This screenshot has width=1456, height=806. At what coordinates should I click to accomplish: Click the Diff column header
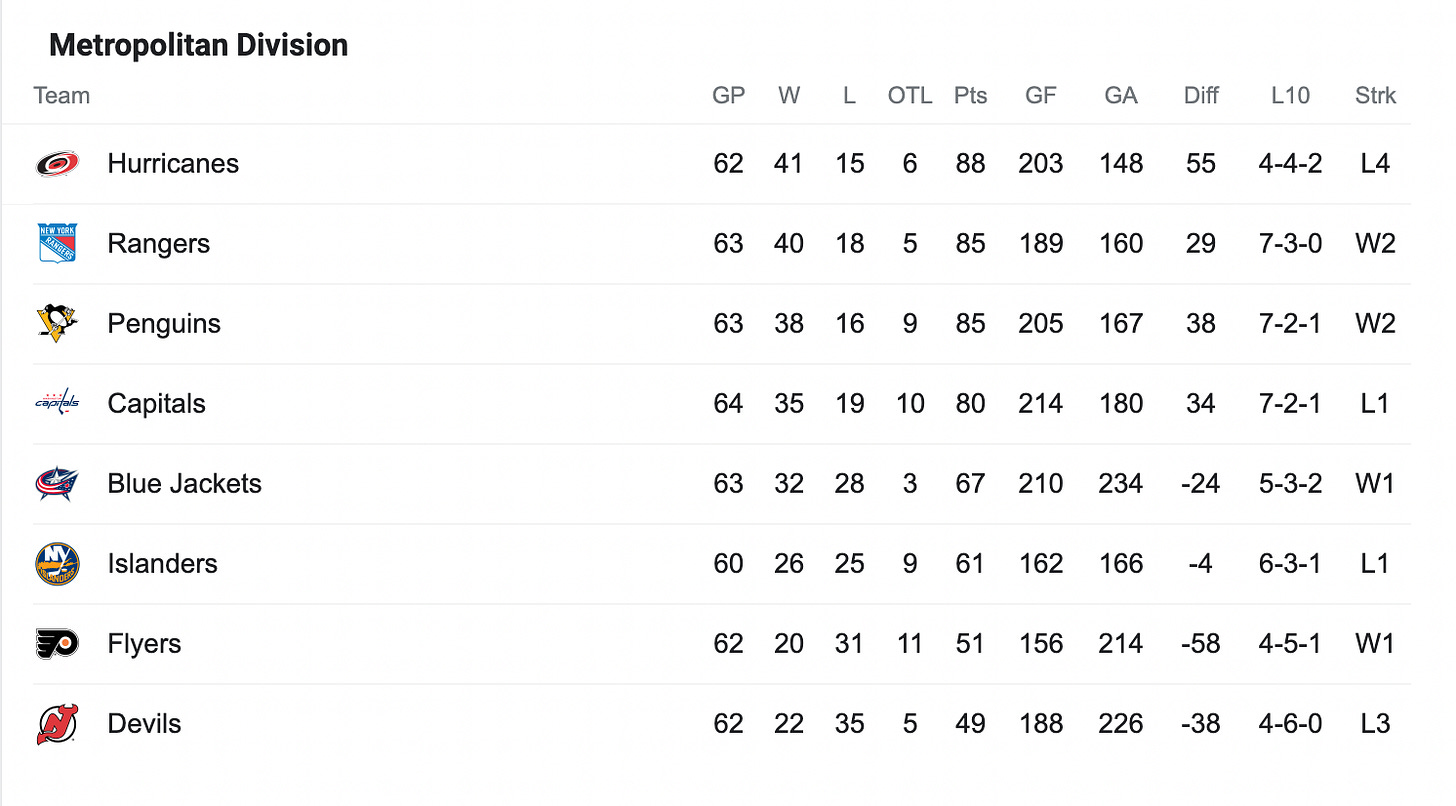tap(1201, 96)
